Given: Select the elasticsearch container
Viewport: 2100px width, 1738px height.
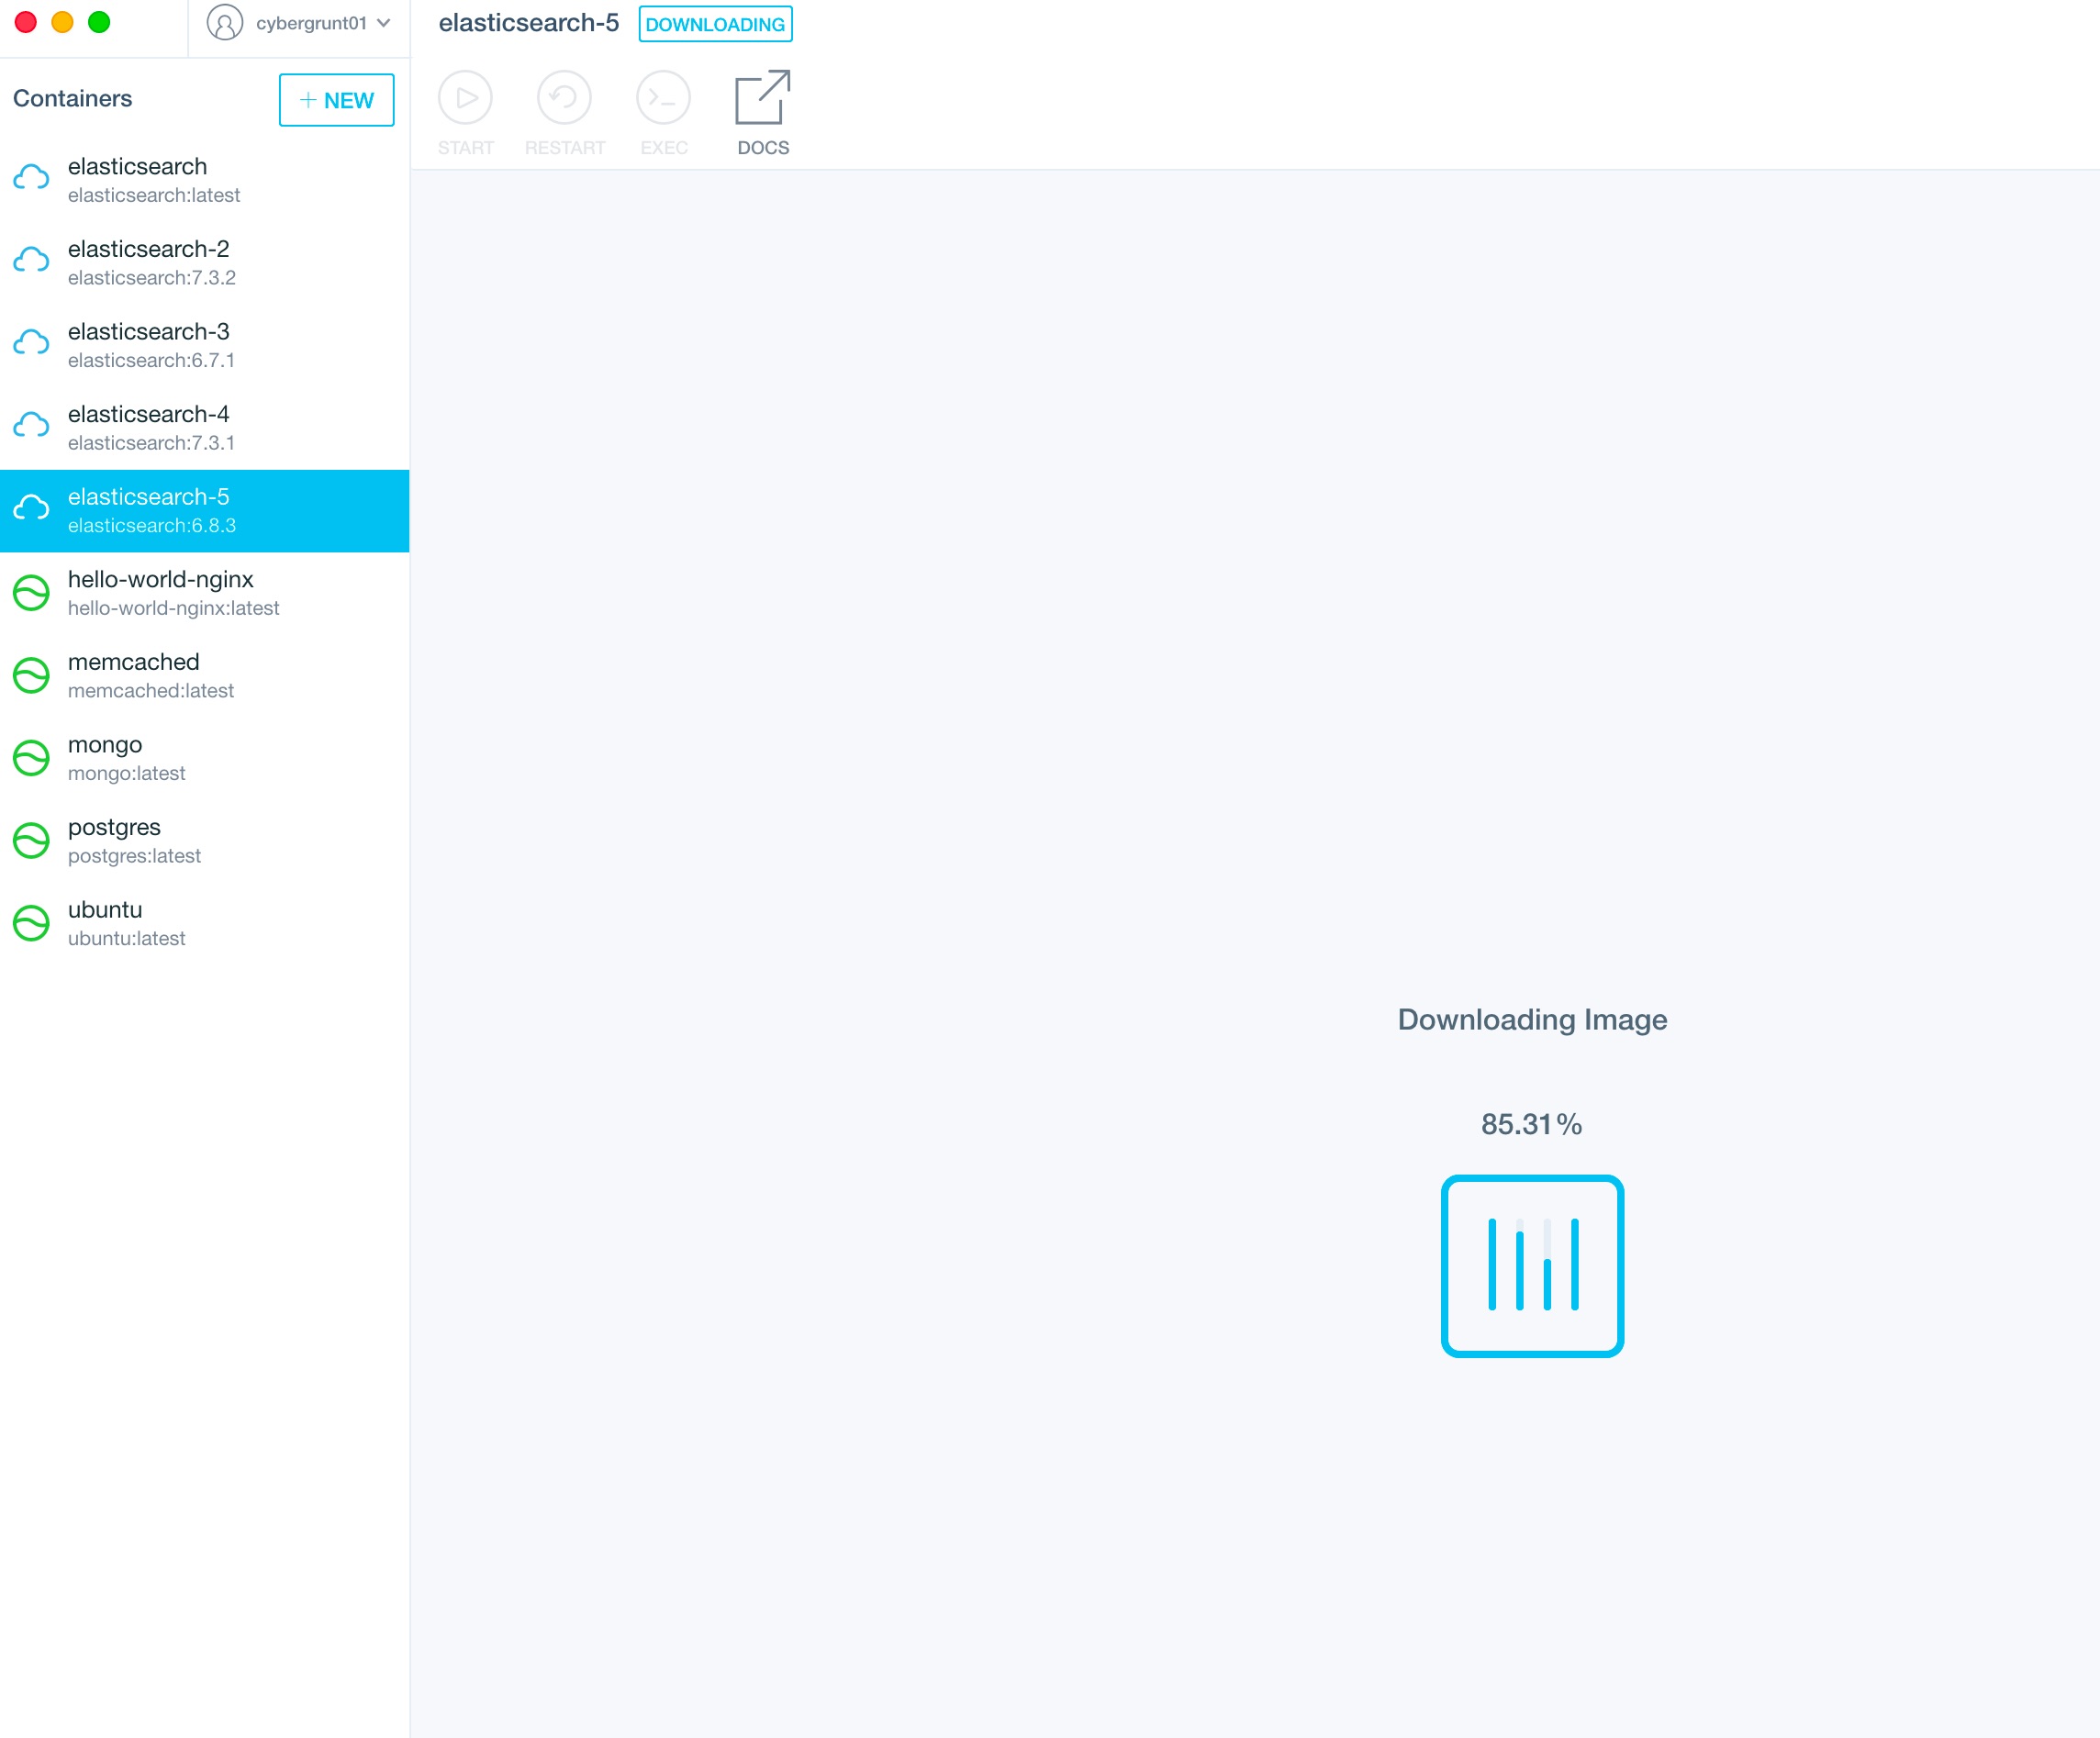Looking at the screenshot, I should (x=204, y=180).
